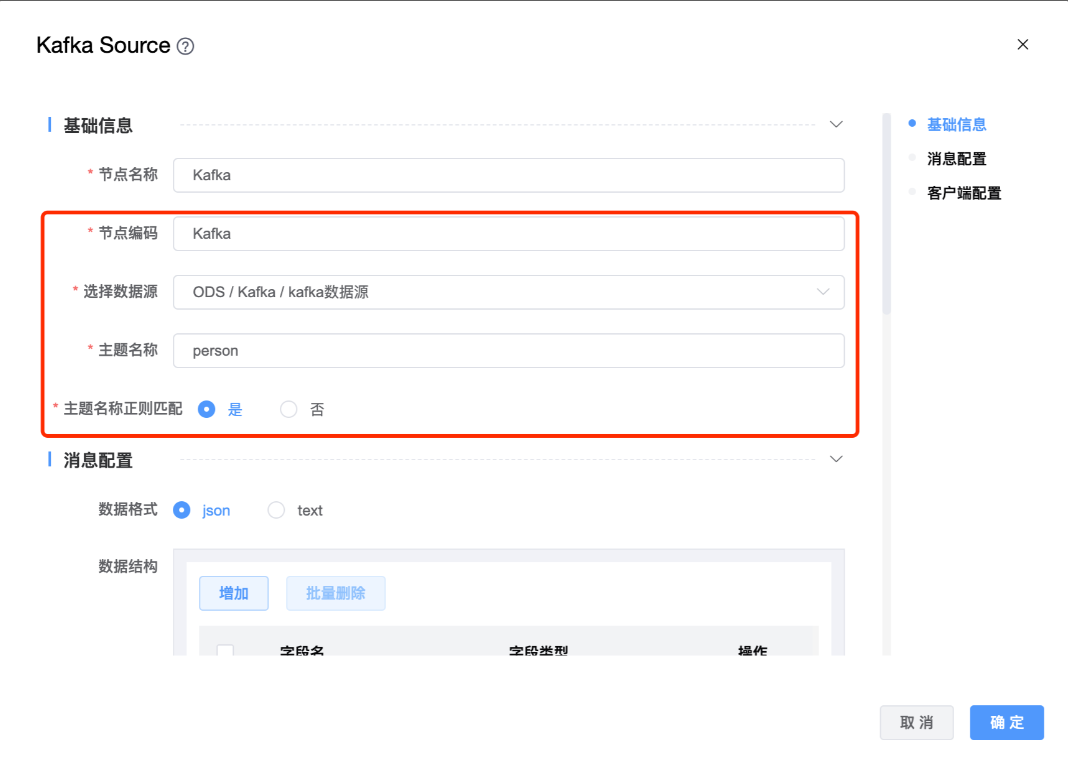1068x764 pixels.
Task: Click the form's vertical scrollbar
Action: click(886, 215)
